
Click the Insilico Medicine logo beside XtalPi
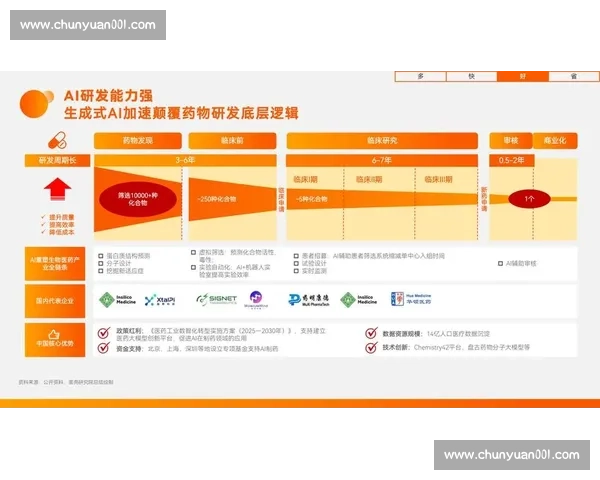coord(117,300)
